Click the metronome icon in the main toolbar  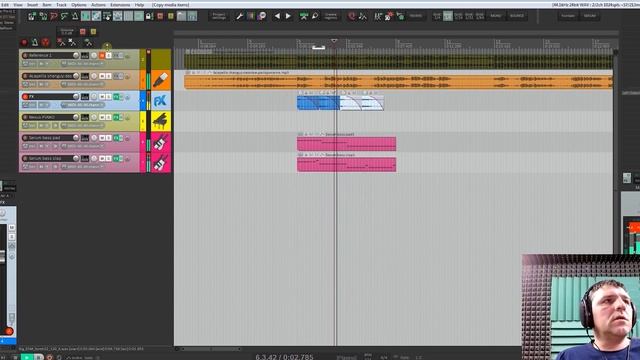75,16
